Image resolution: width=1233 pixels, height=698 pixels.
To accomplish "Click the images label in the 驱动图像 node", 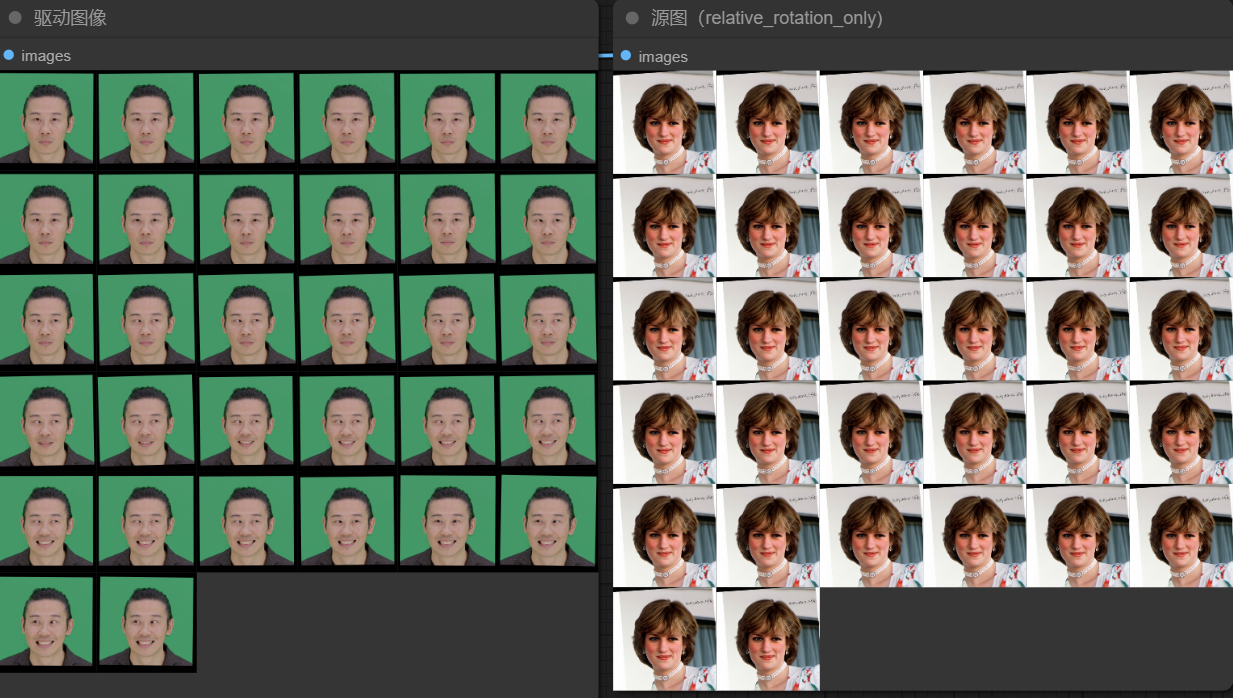I will tap(46, 56).
